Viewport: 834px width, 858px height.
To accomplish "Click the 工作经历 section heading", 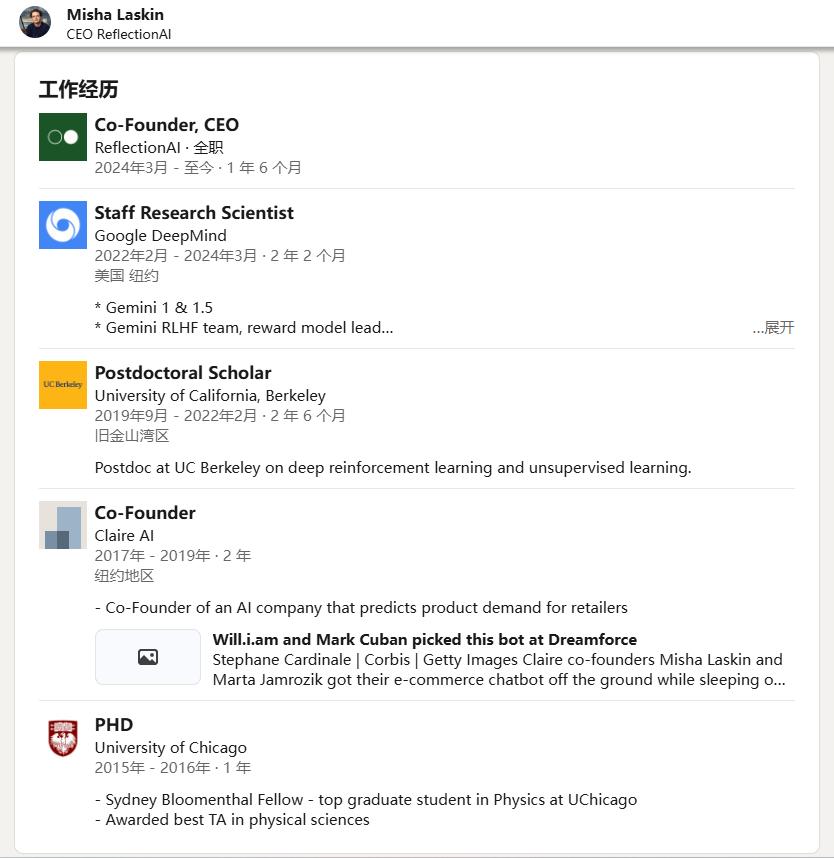I will coord(79,90).
